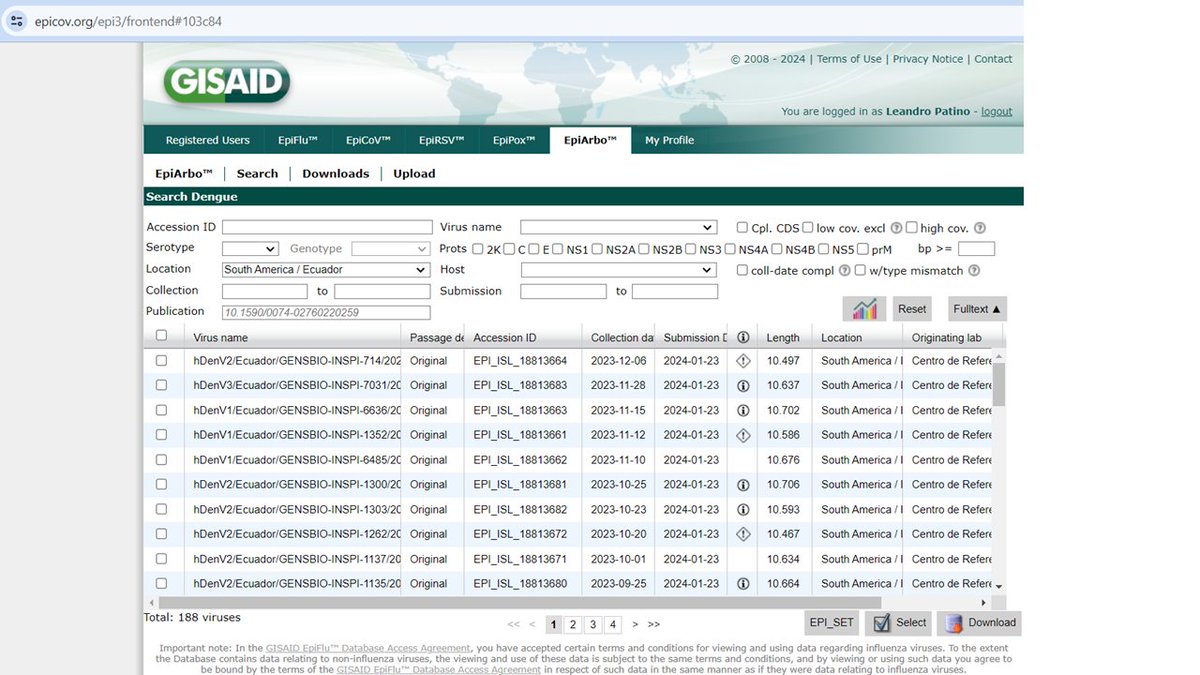This screenshot has width=1200, height=675.
Task: Click the help icon next to w/type mismatch
Action: pyautogui.click(x=974, y=270)
